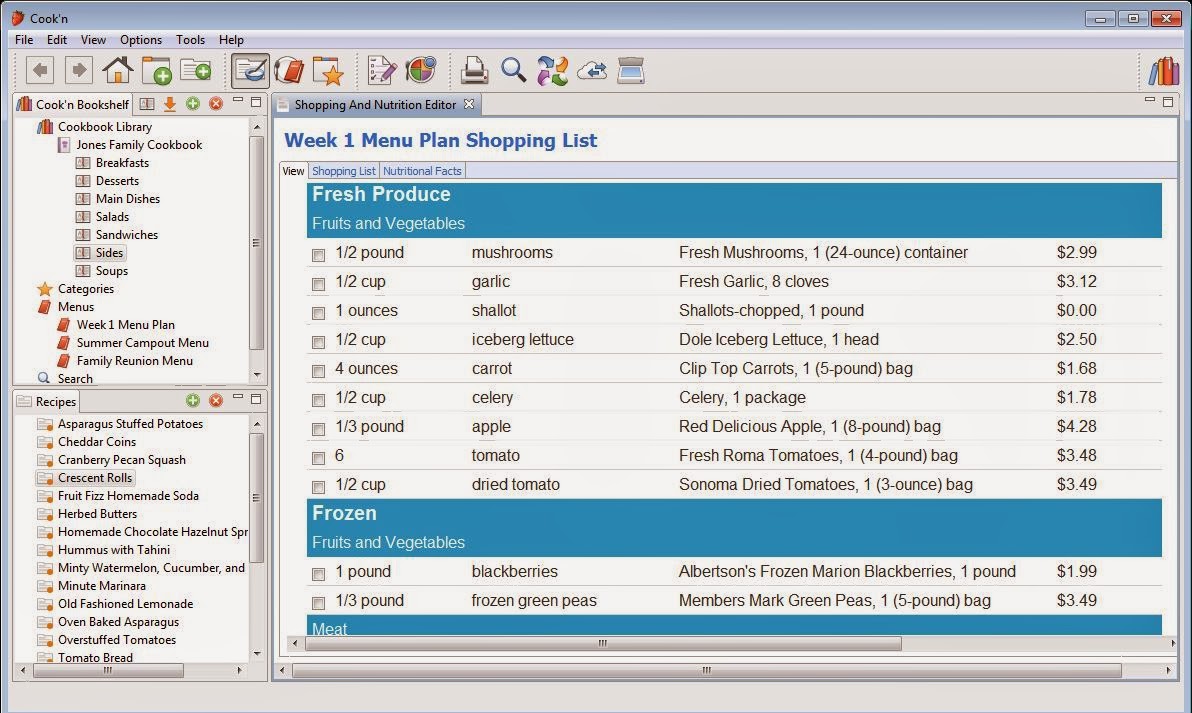Check the shallot item checkbox
This screenshot has width=1192, height=713.
319,313
